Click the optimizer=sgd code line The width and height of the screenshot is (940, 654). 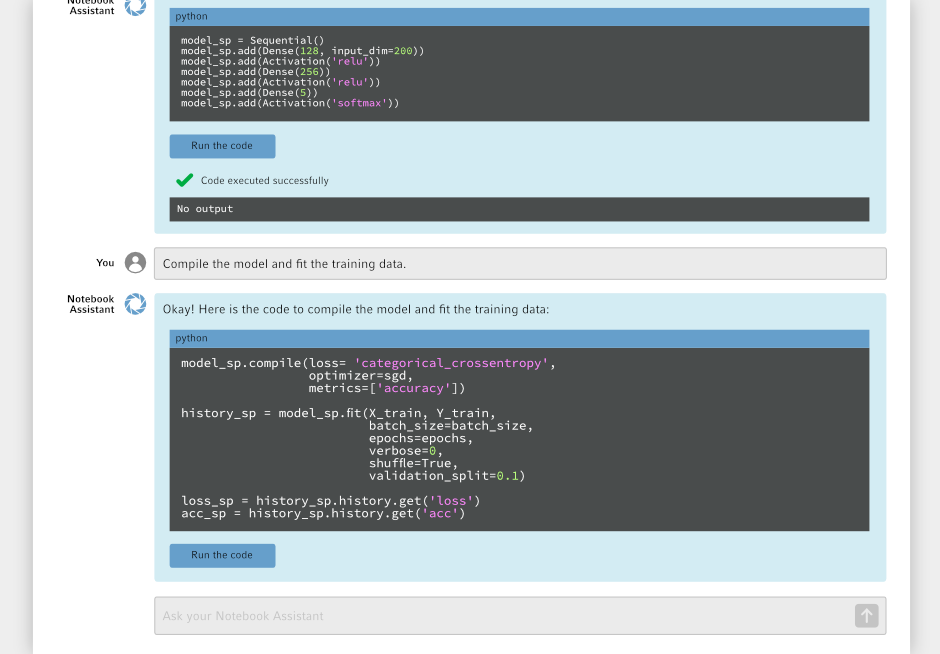pyautogui.click(x=361, y=376)
